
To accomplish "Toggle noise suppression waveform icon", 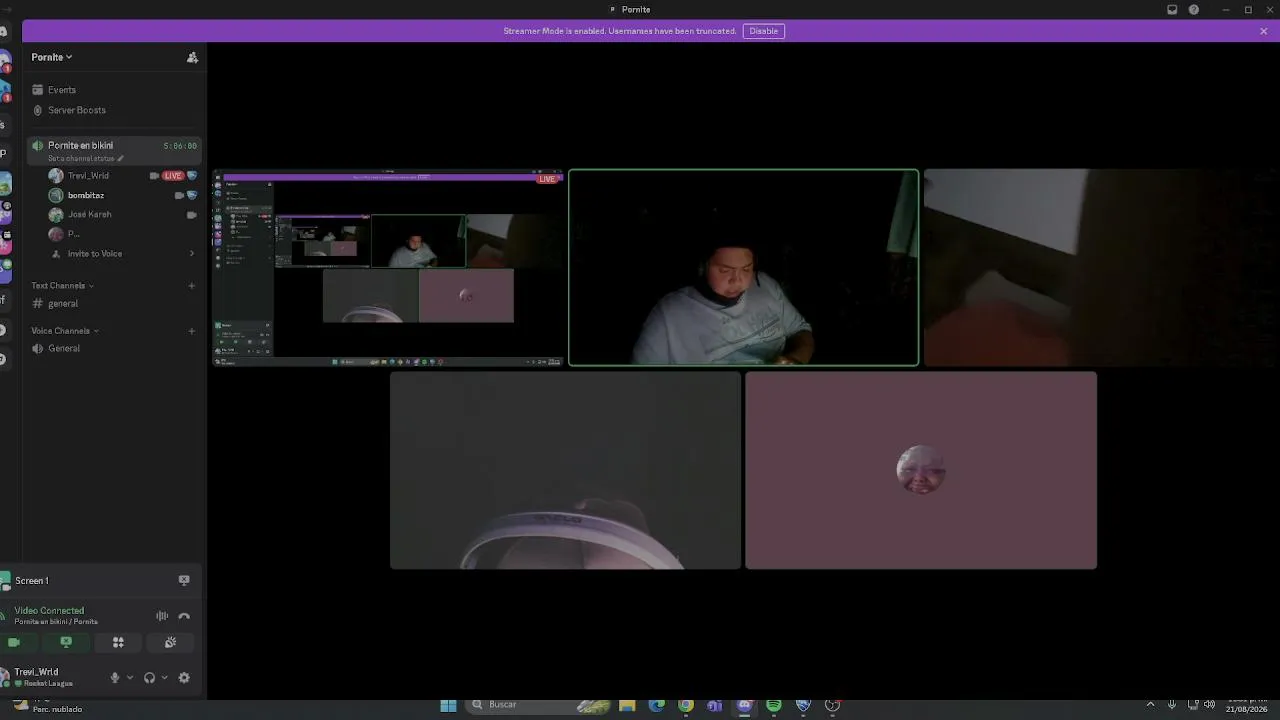I will click(162, 616).
